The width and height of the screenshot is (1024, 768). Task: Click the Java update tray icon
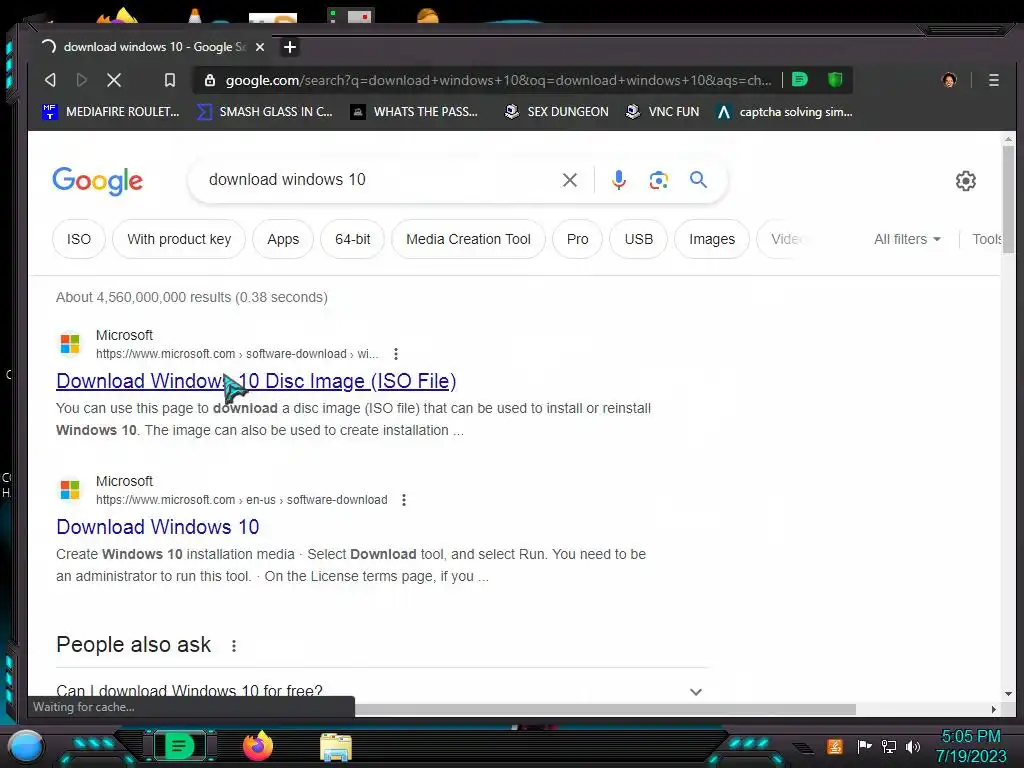pyautogui.click(x=835, y=746)
